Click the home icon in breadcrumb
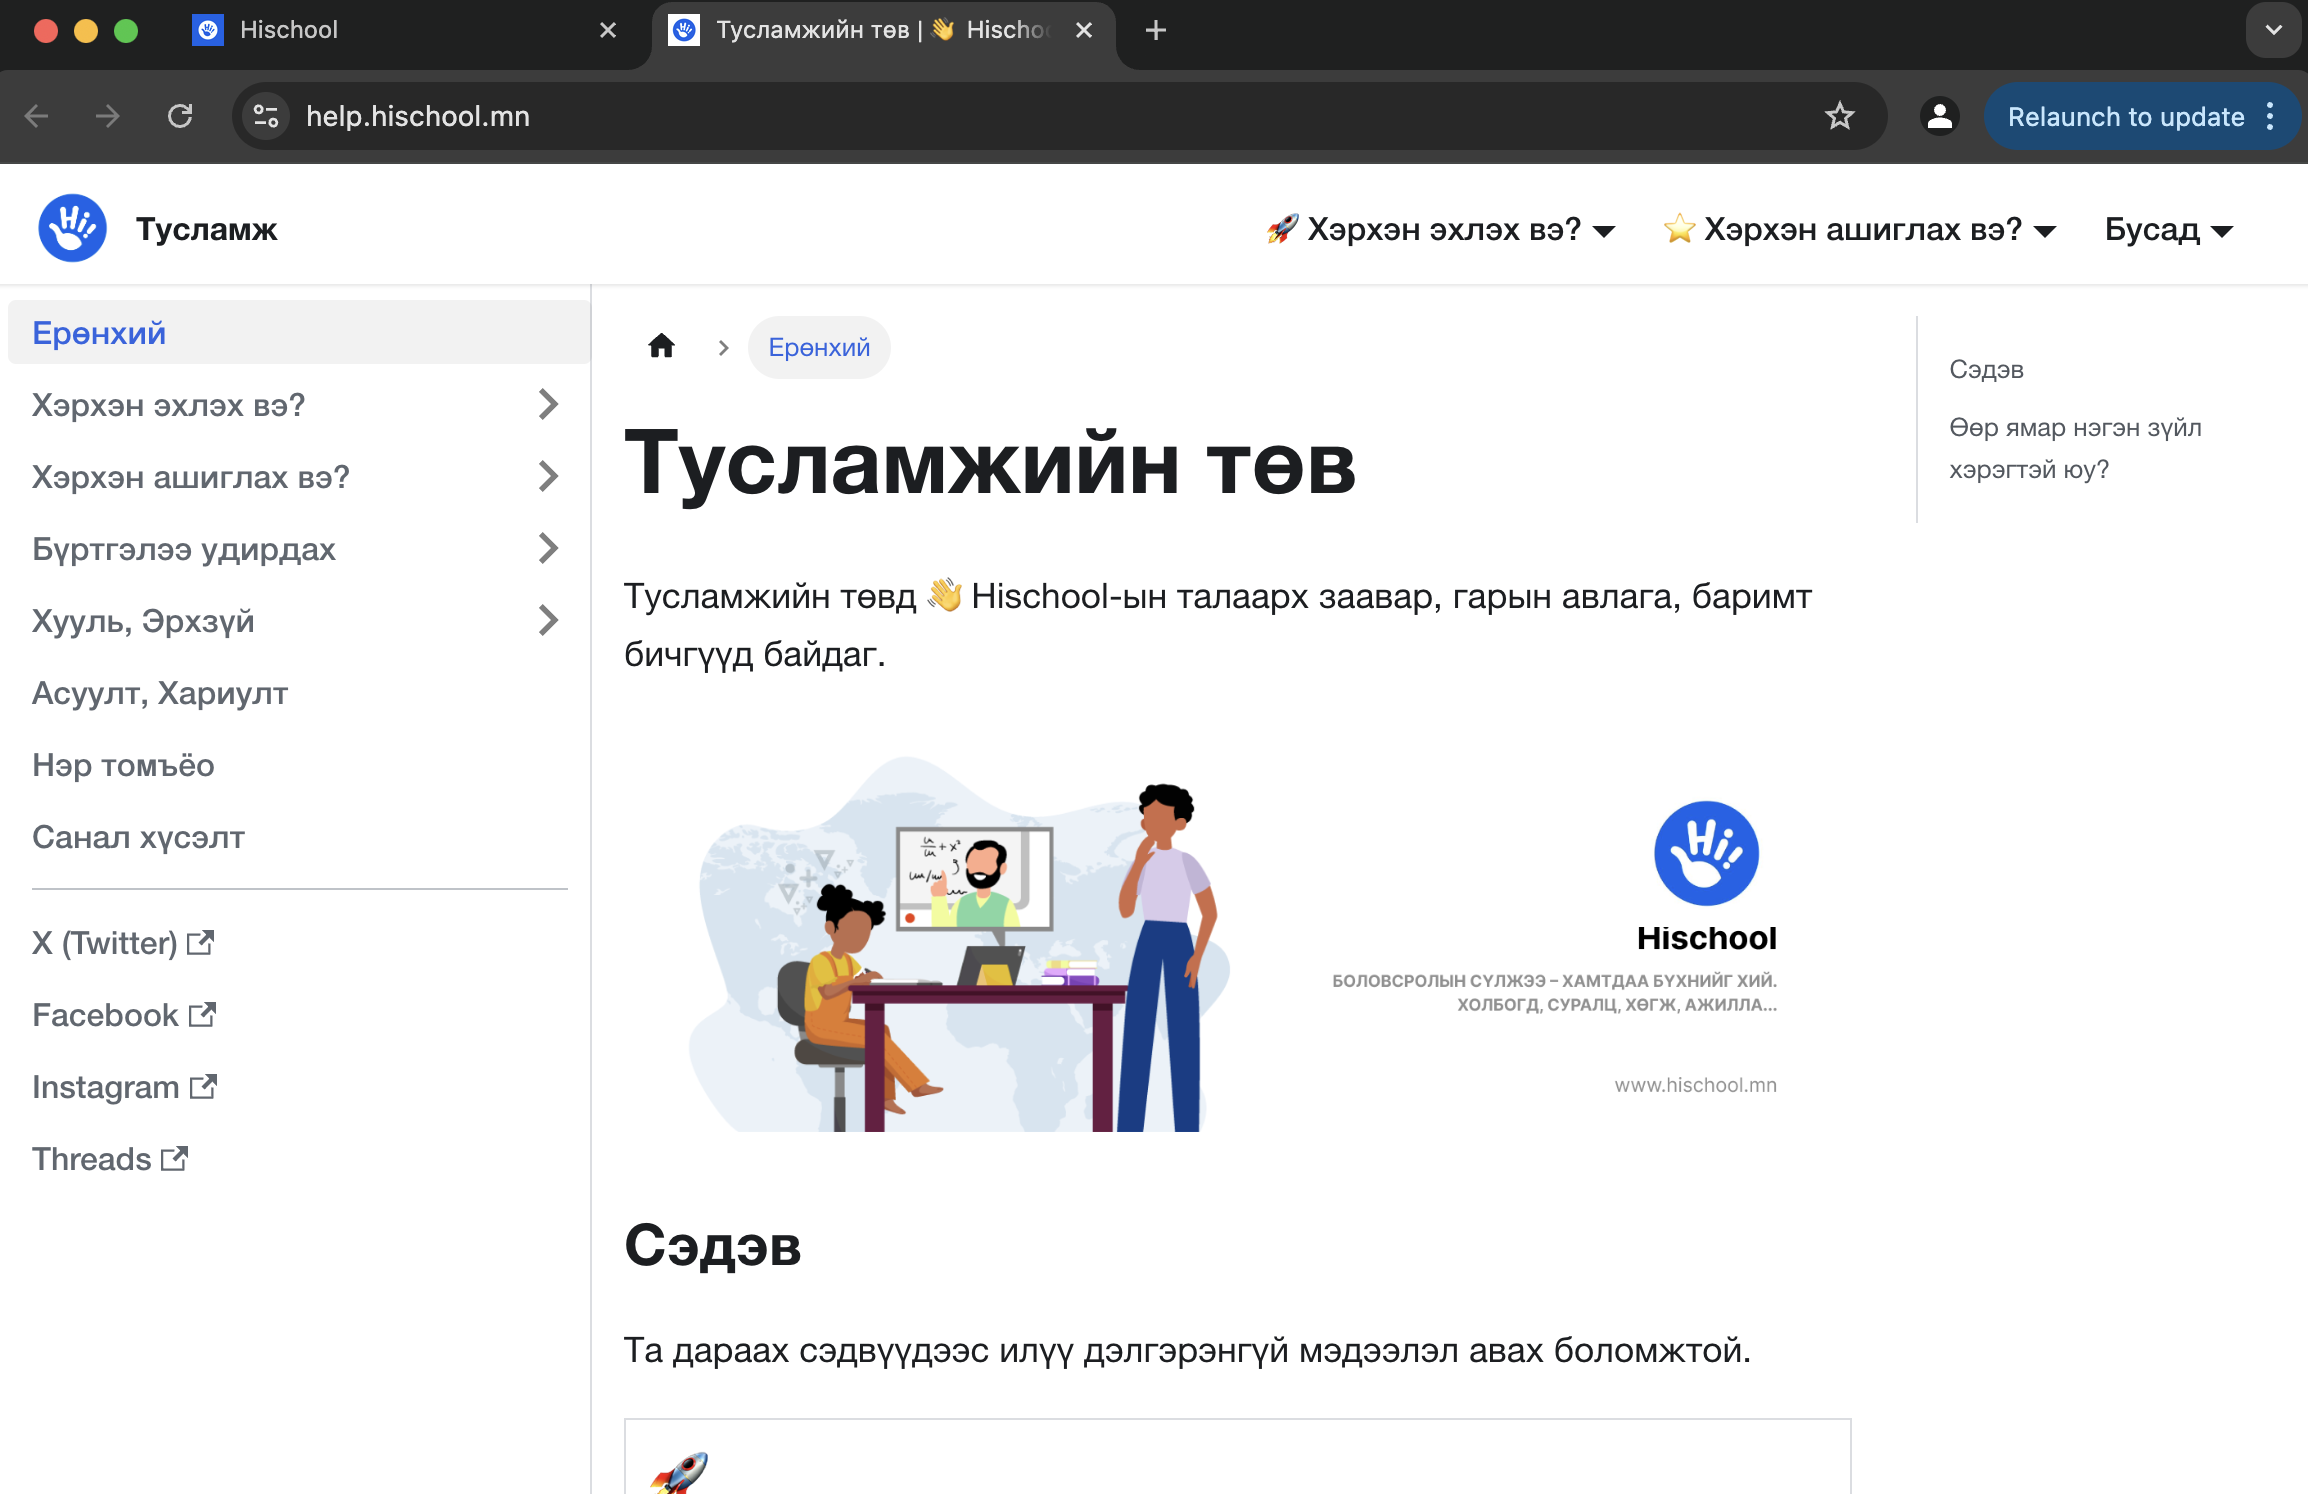The height and width of the screenshot is (1494, 2308). (x=661, y=347)
